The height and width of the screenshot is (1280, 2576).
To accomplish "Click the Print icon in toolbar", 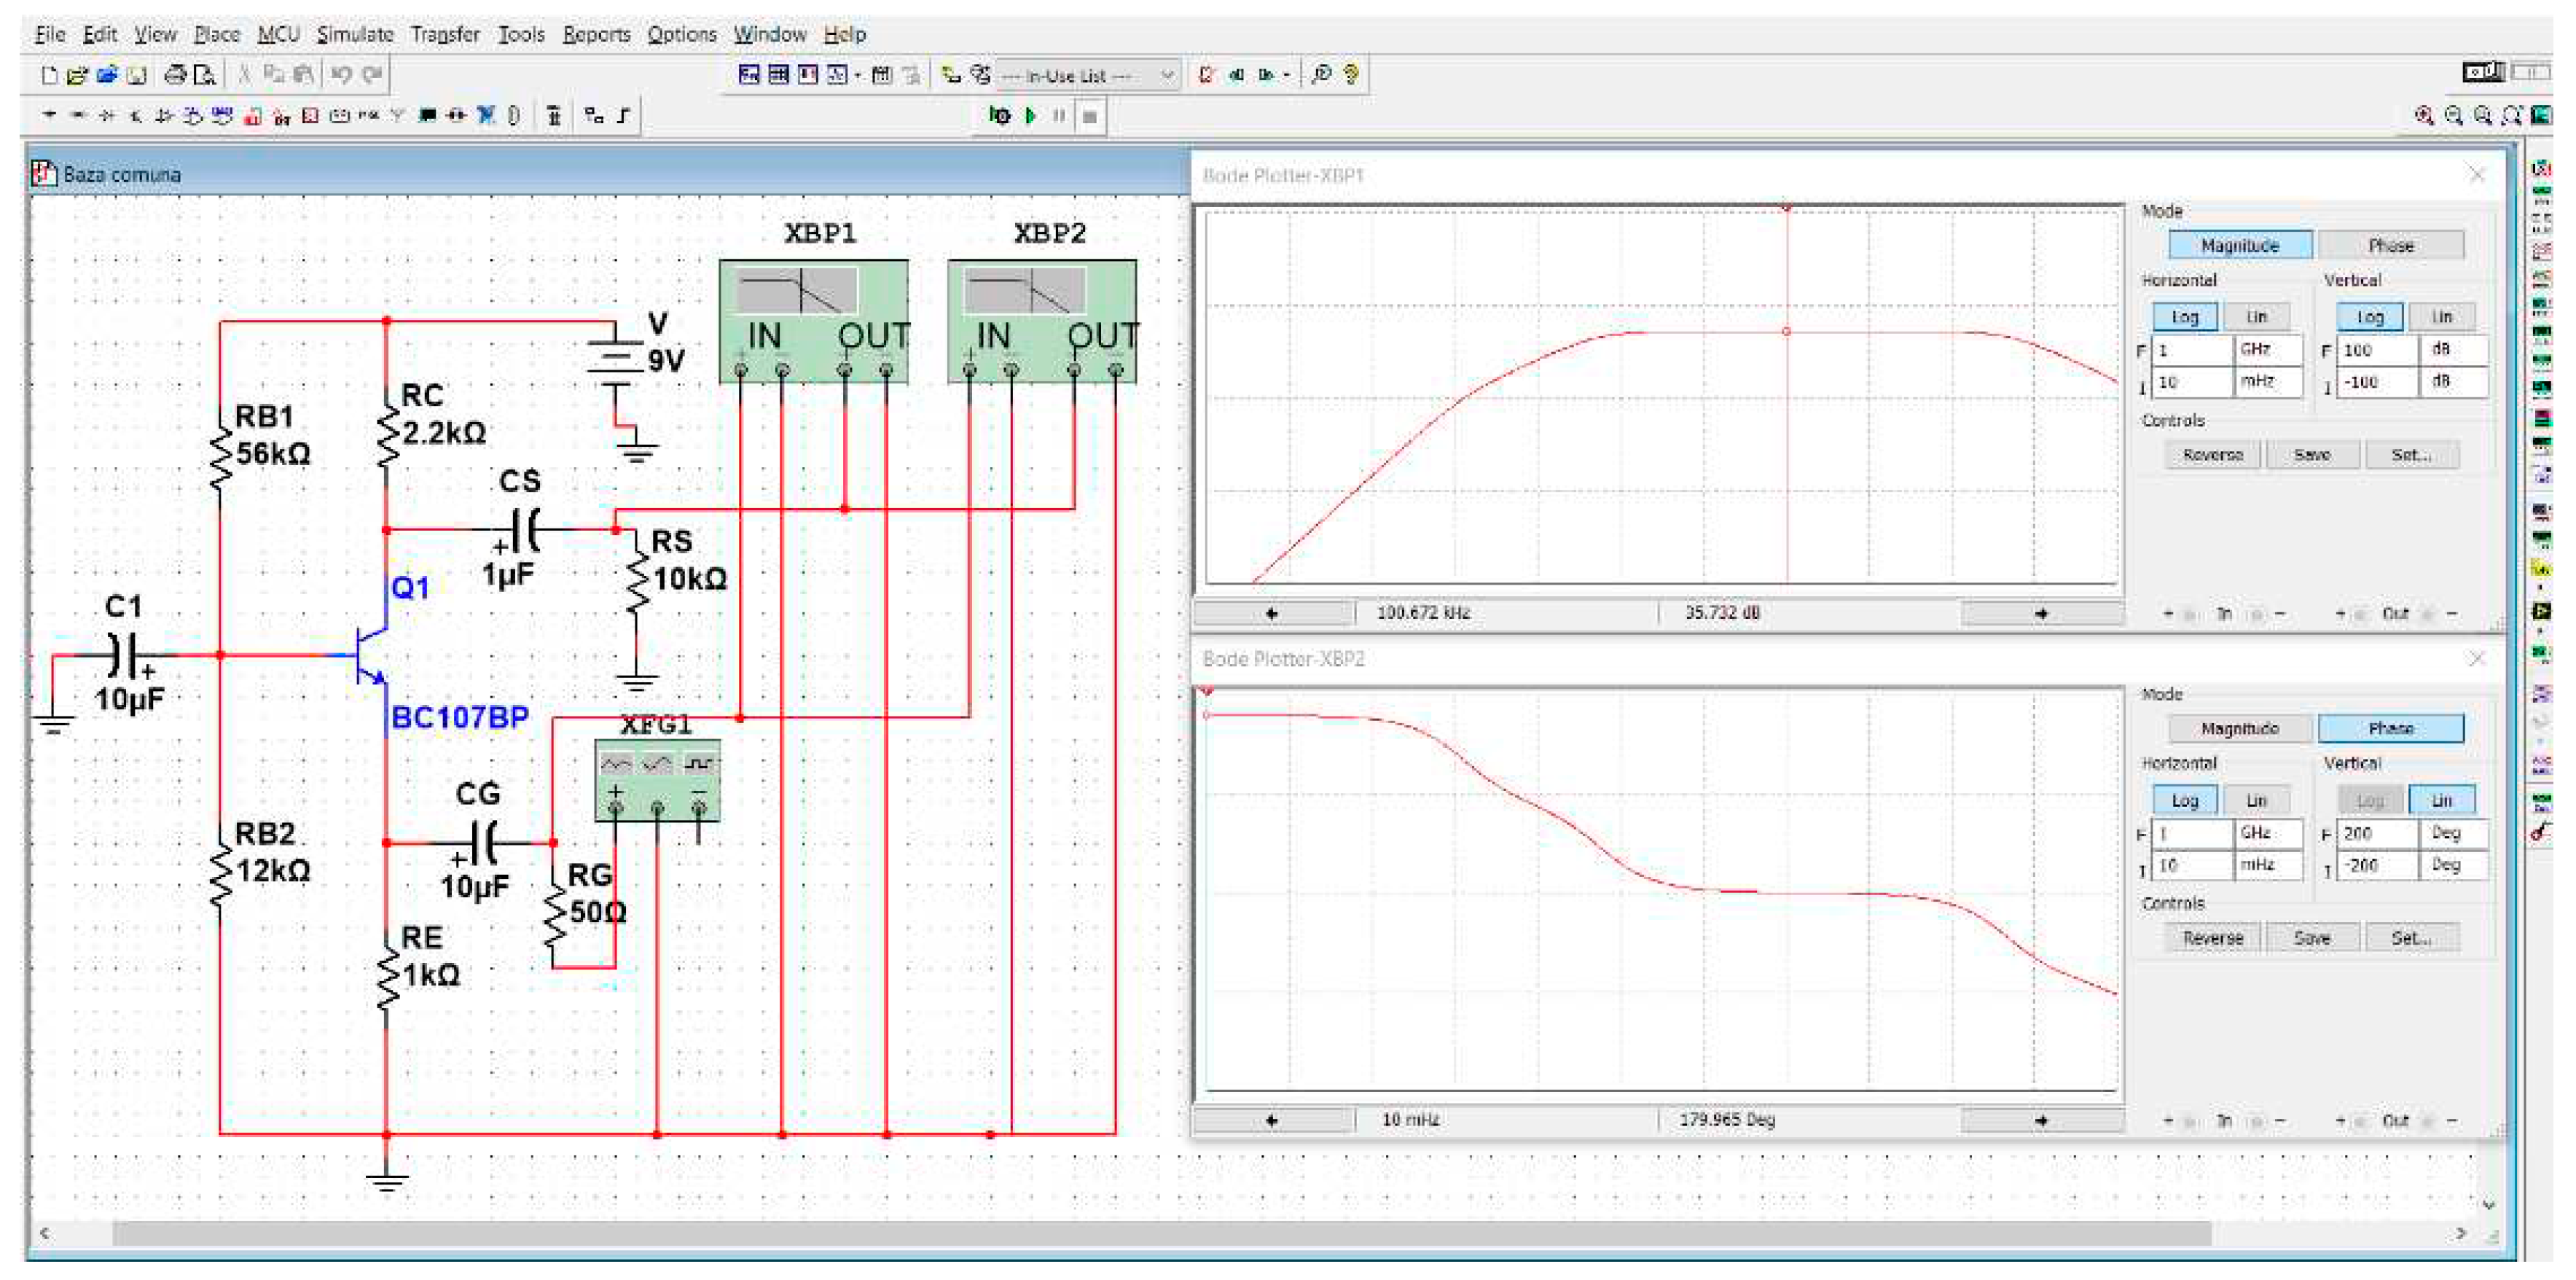I will (x=175, y=75).
